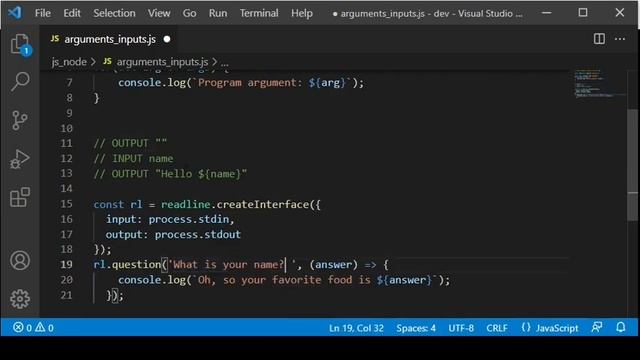Change line ending via CRLF indicator
The image size is (640, 360).
(497, 328)
